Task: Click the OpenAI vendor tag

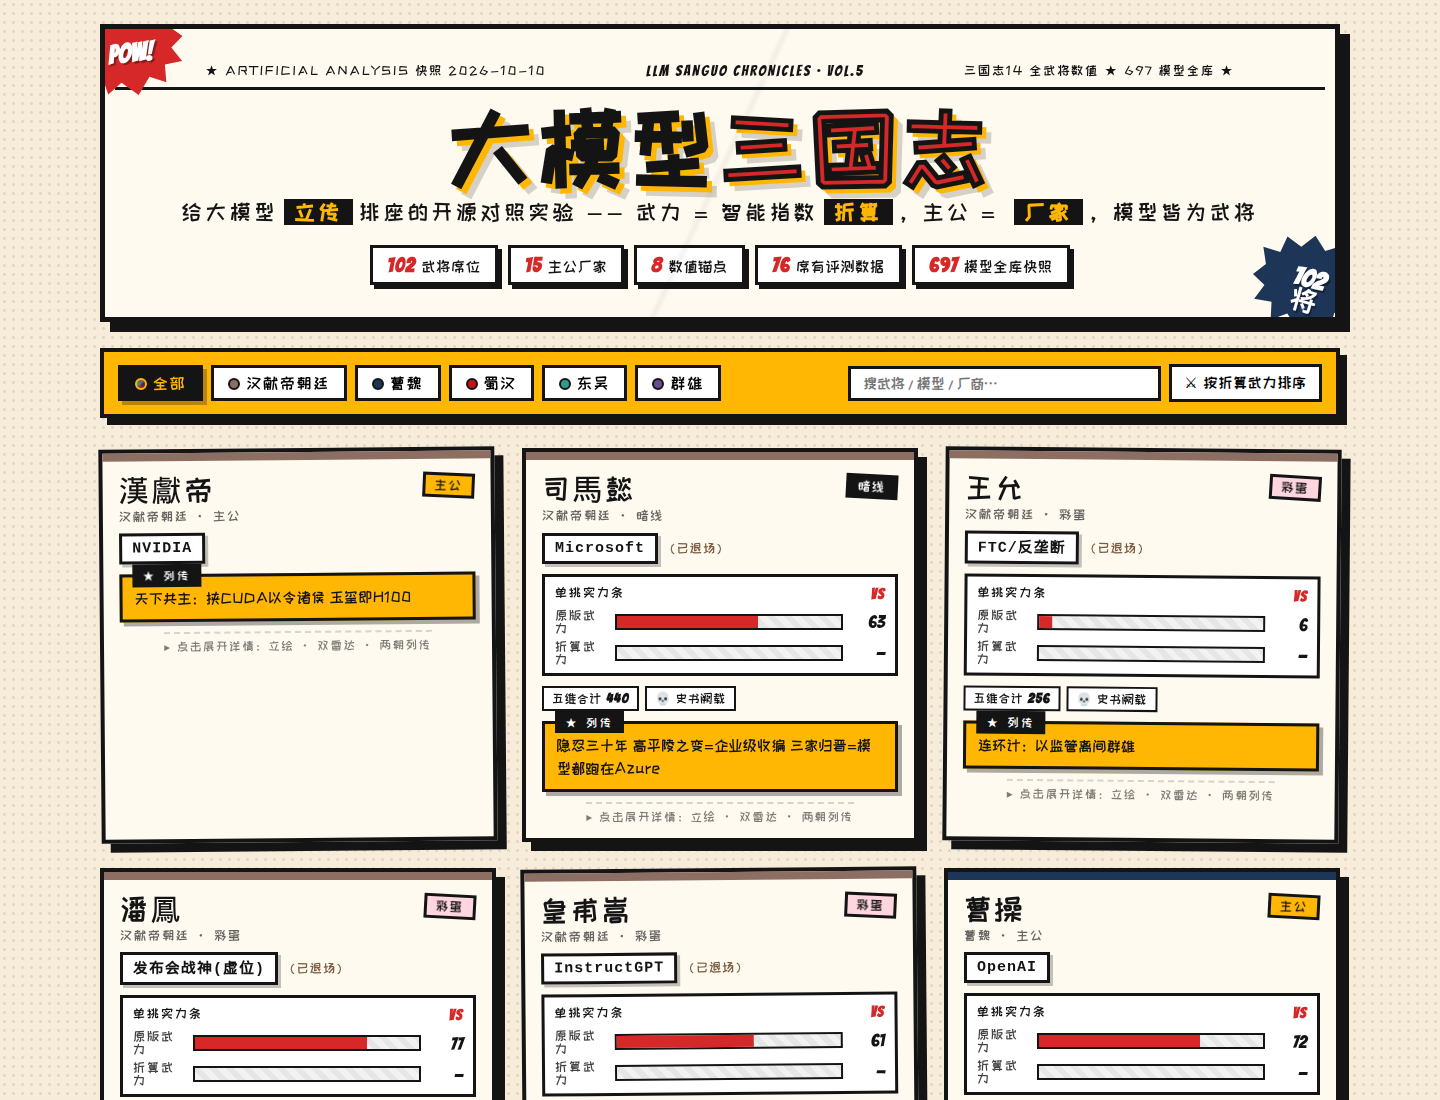Action: coord(1007,967)
